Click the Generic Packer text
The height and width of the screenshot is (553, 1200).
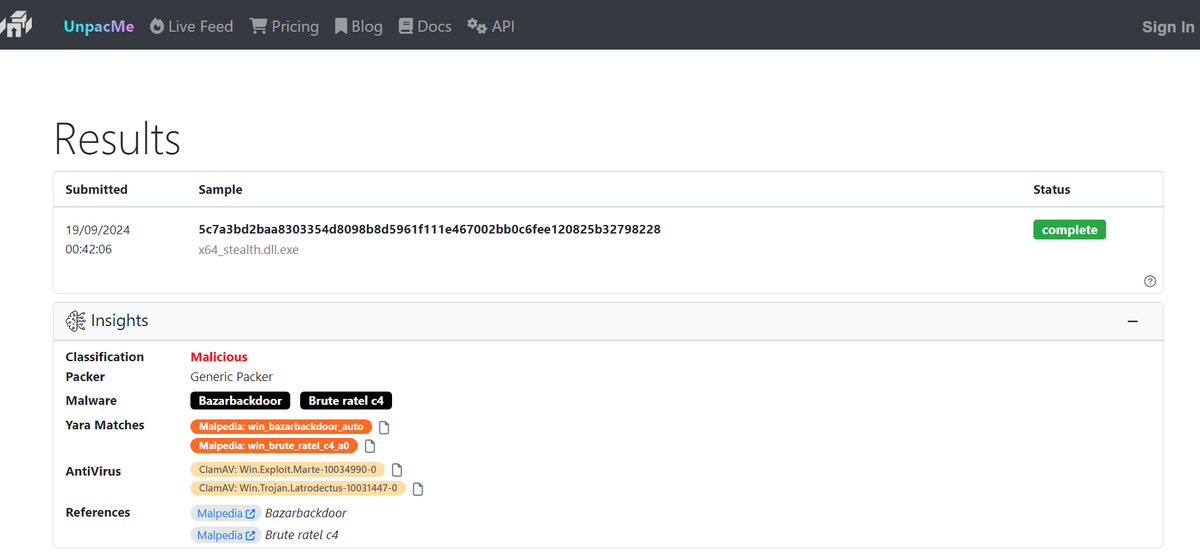(232, 377)
